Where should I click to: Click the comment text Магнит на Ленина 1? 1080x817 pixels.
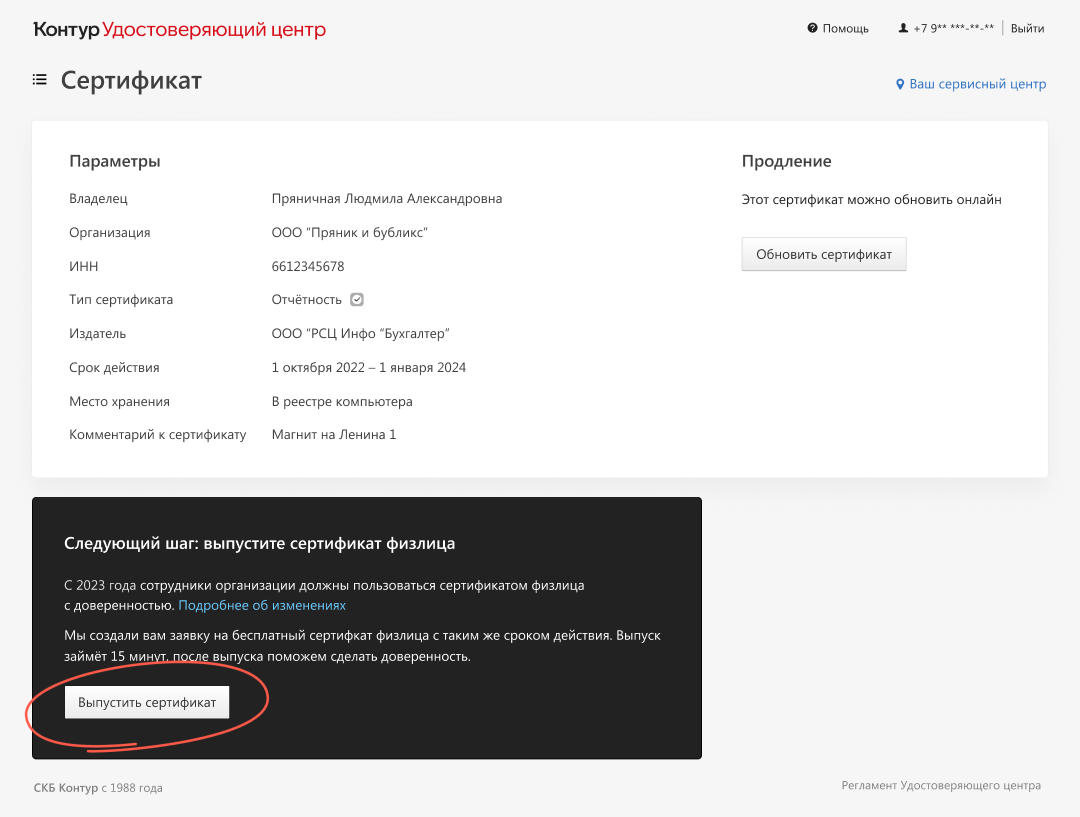334,435
